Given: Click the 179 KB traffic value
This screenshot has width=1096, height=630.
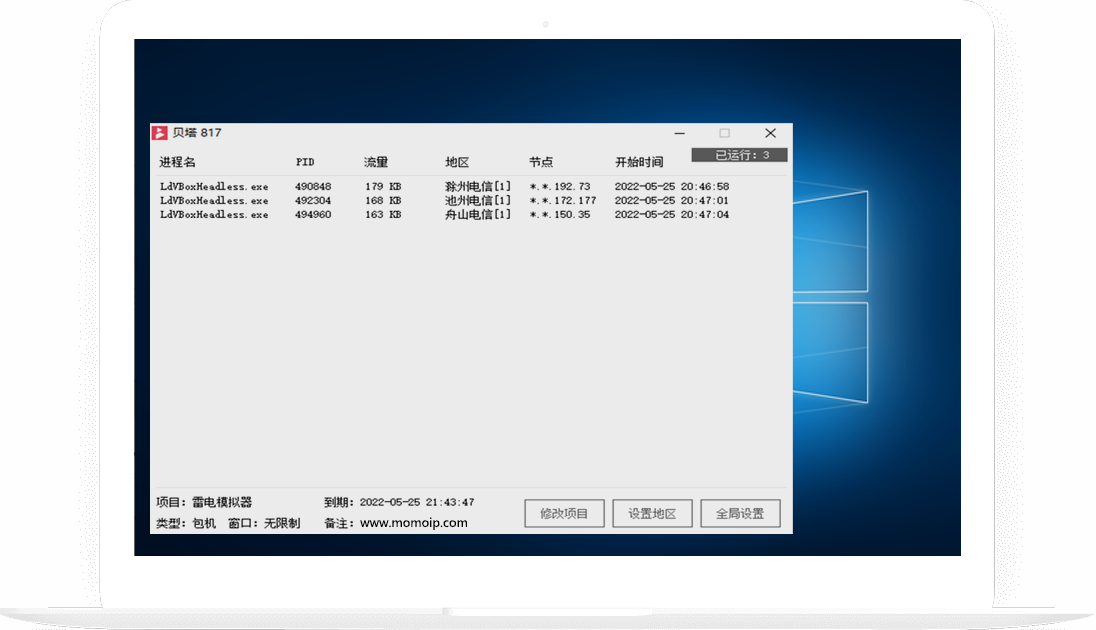Looking at the screenshot, I should (383, 187).
